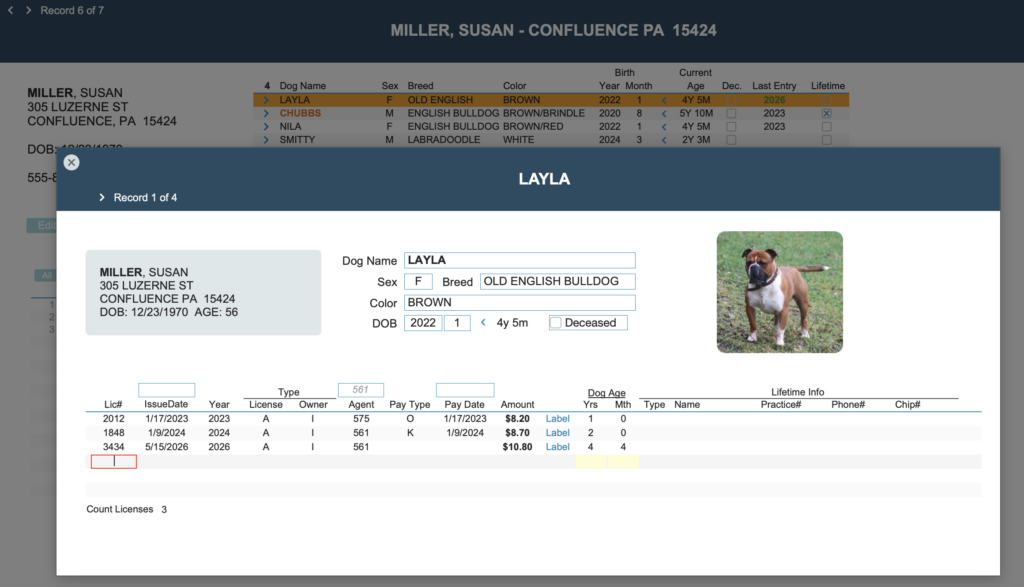
Task: Close the LAYLA dog detail popup
Action: click(x=72, y=163)
